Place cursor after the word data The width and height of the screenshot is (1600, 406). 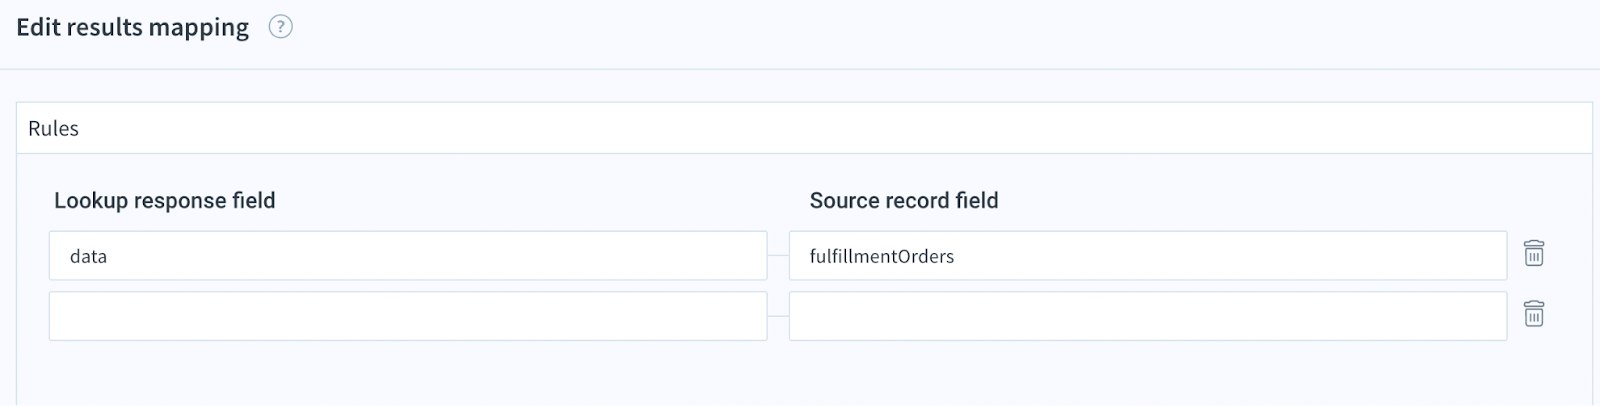pyautogui.click(x=108, y=256)
